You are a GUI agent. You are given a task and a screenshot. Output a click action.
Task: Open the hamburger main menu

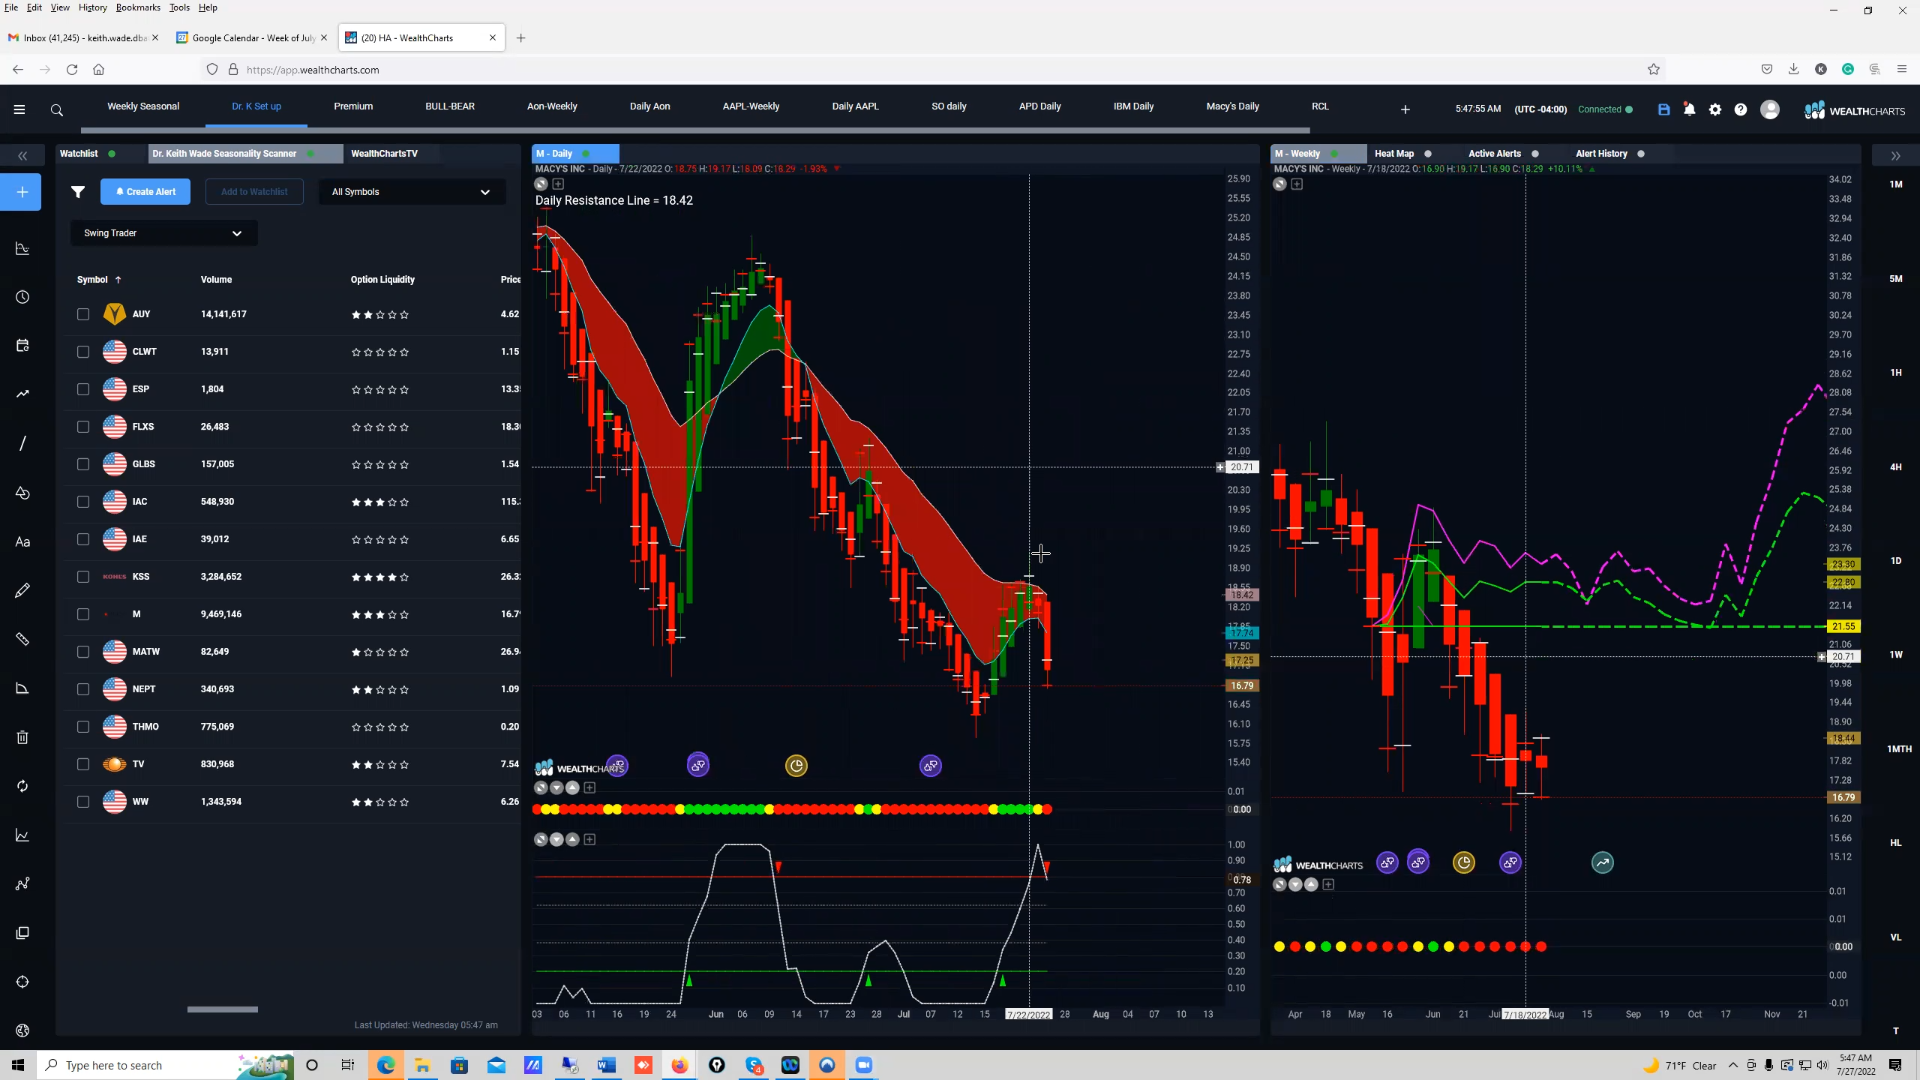tap(19, 110)
